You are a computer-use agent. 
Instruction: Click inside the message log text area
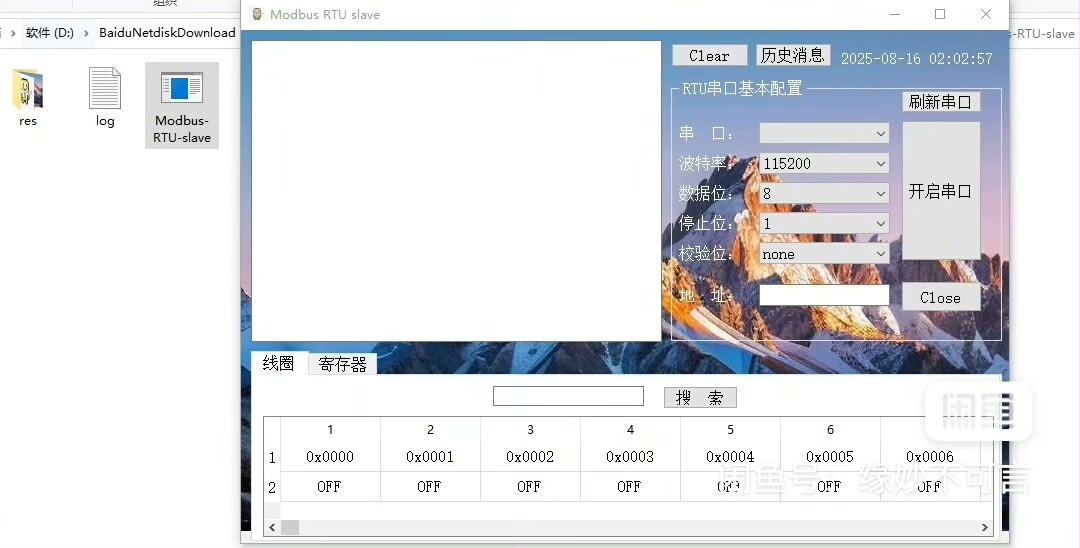(456, 191)
